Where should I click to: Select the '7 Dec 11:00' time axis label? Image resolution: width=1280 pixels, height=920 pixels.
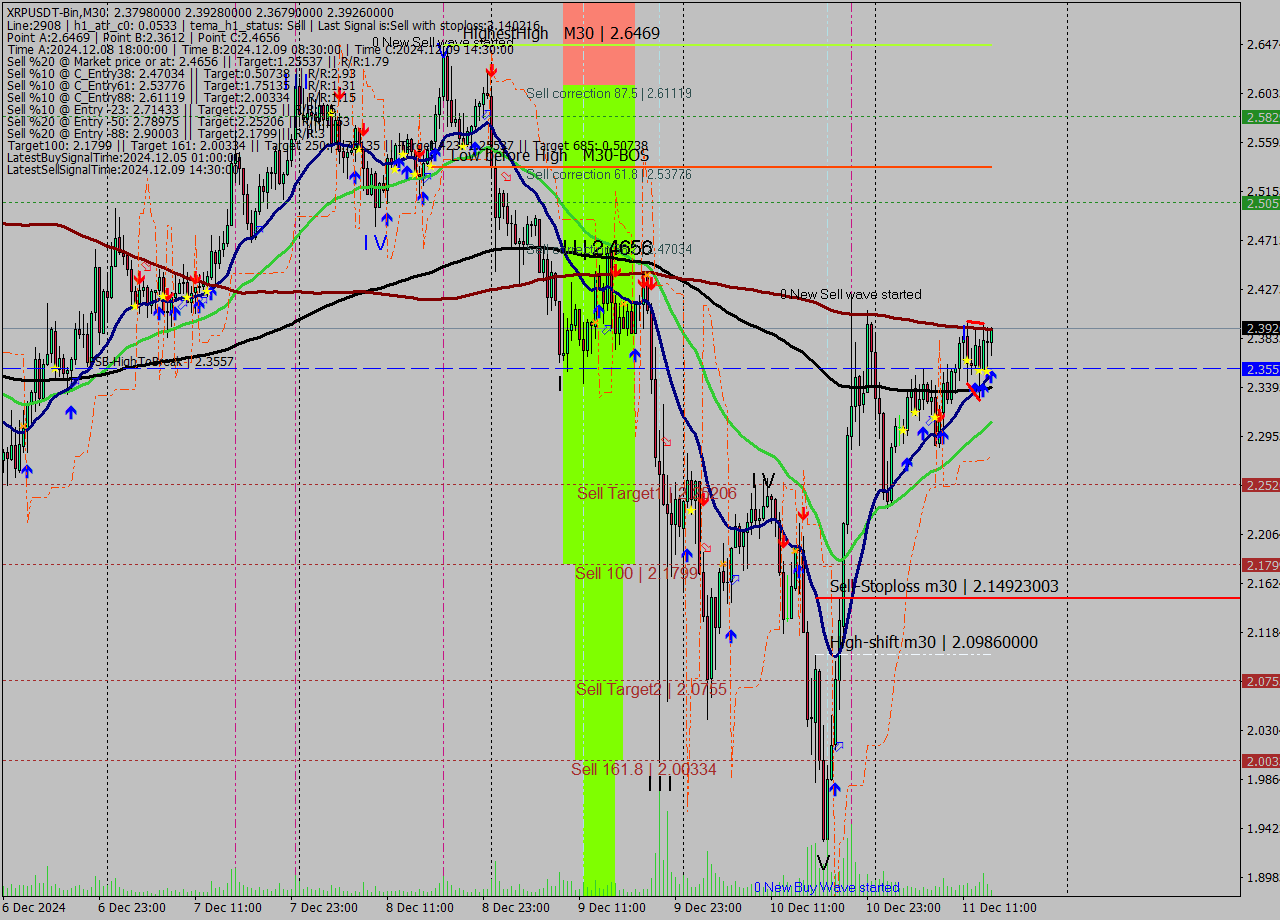[x=228, y=908]
